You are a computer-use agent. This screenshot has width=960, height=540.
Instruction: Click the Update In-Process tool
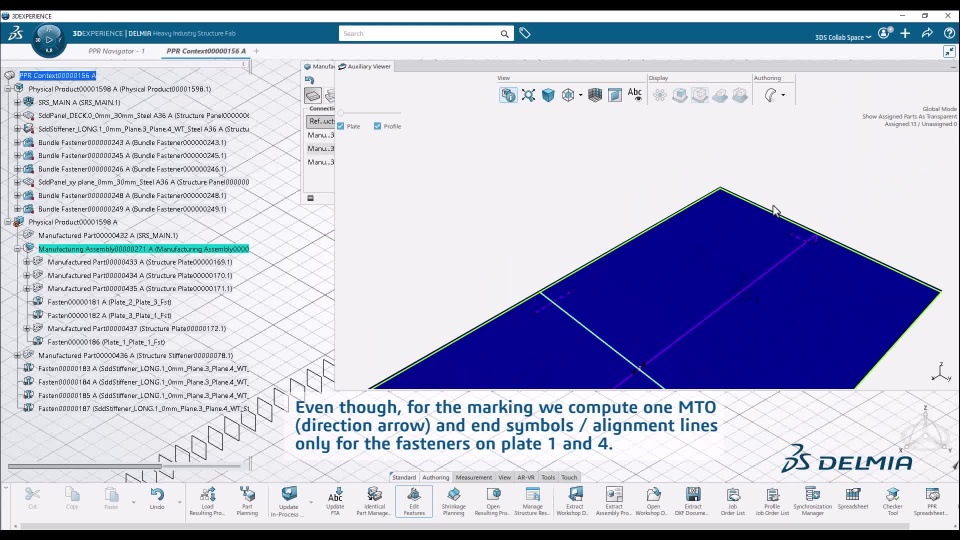[288, 501]
